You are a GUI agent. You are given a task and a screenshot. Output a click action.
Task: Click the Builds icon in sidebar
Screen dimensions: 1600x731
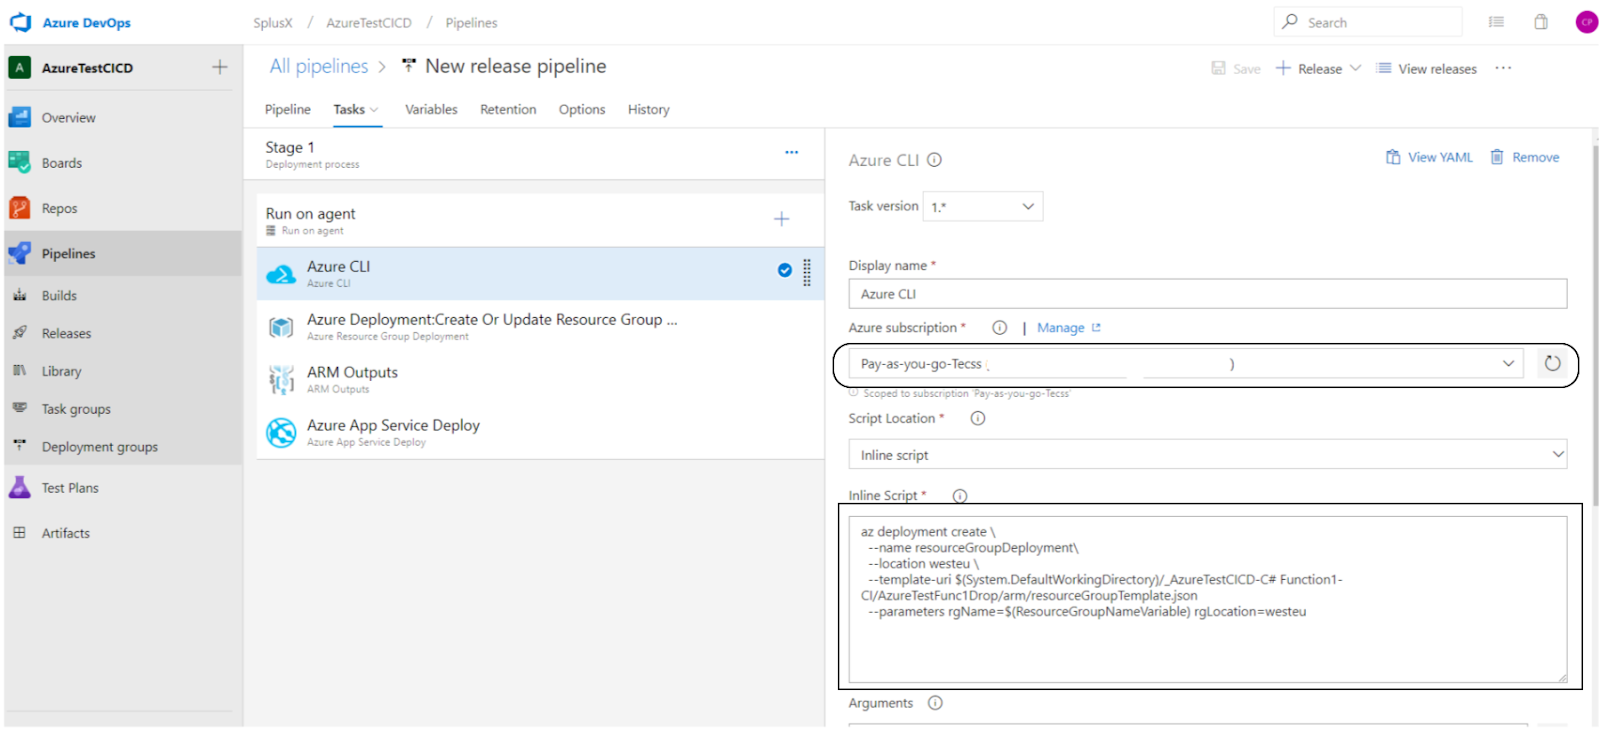pos(20,295)
